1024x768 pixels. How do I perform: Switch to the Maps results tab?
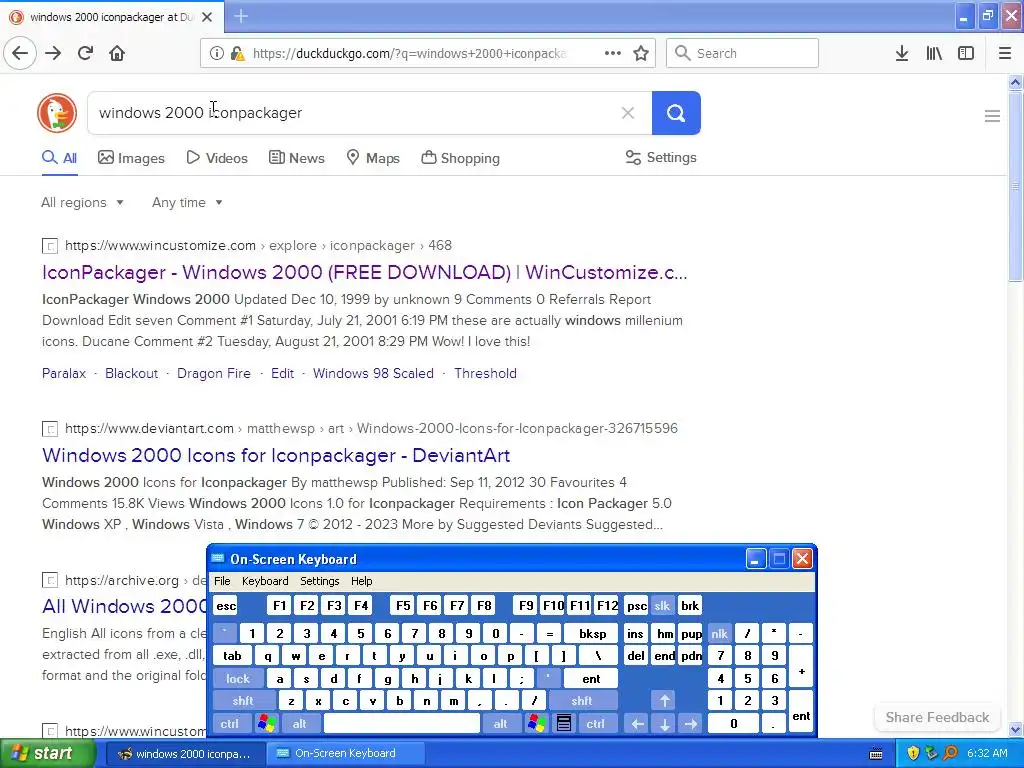pos(373,158)
